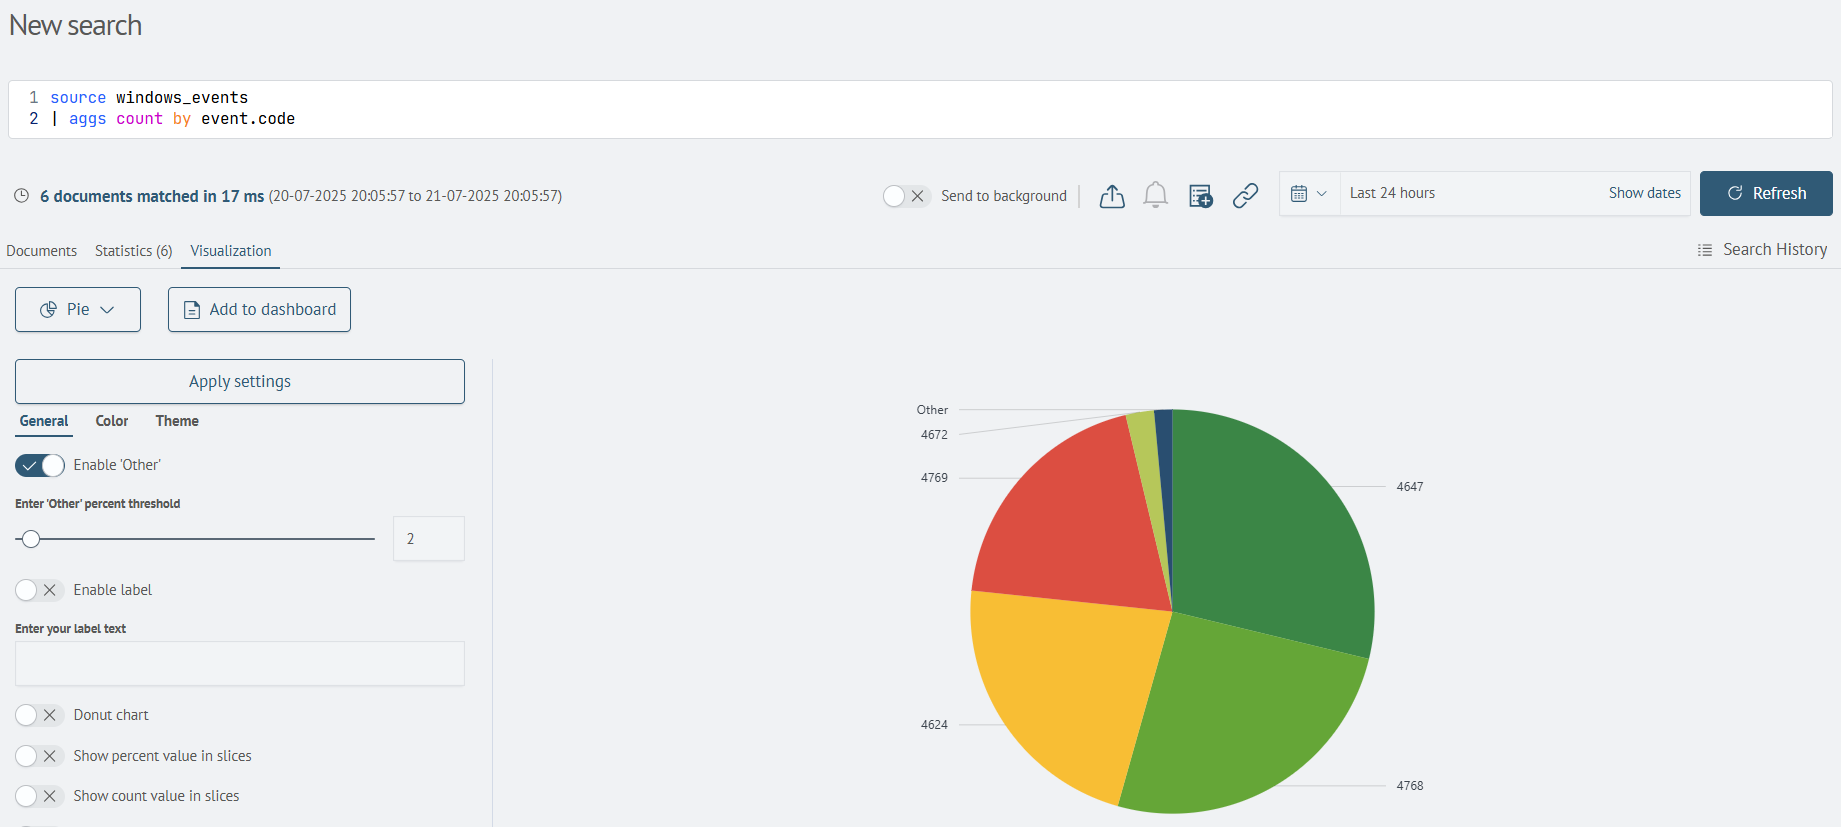Click the Search History list icon

tap(1705, 250)
